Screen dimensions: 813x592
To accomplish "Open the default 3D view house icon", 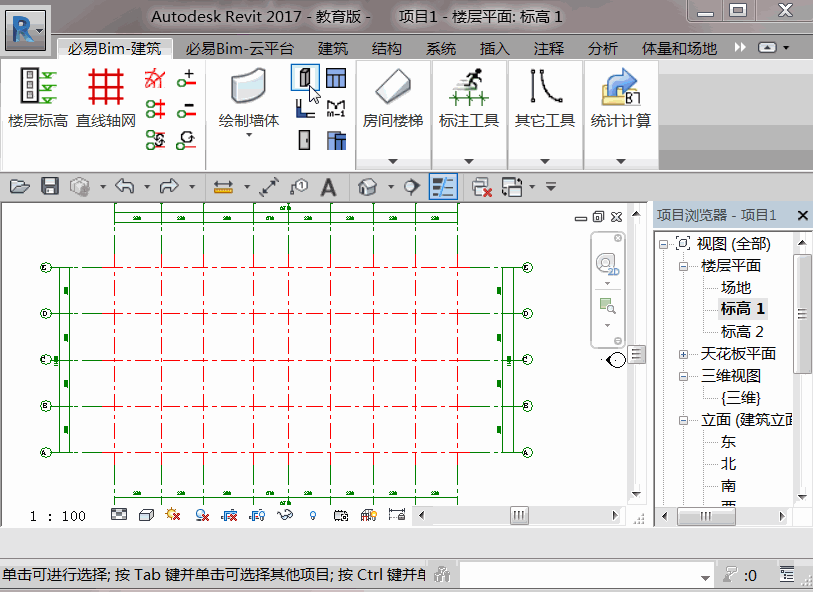I will tap(367, 187).
